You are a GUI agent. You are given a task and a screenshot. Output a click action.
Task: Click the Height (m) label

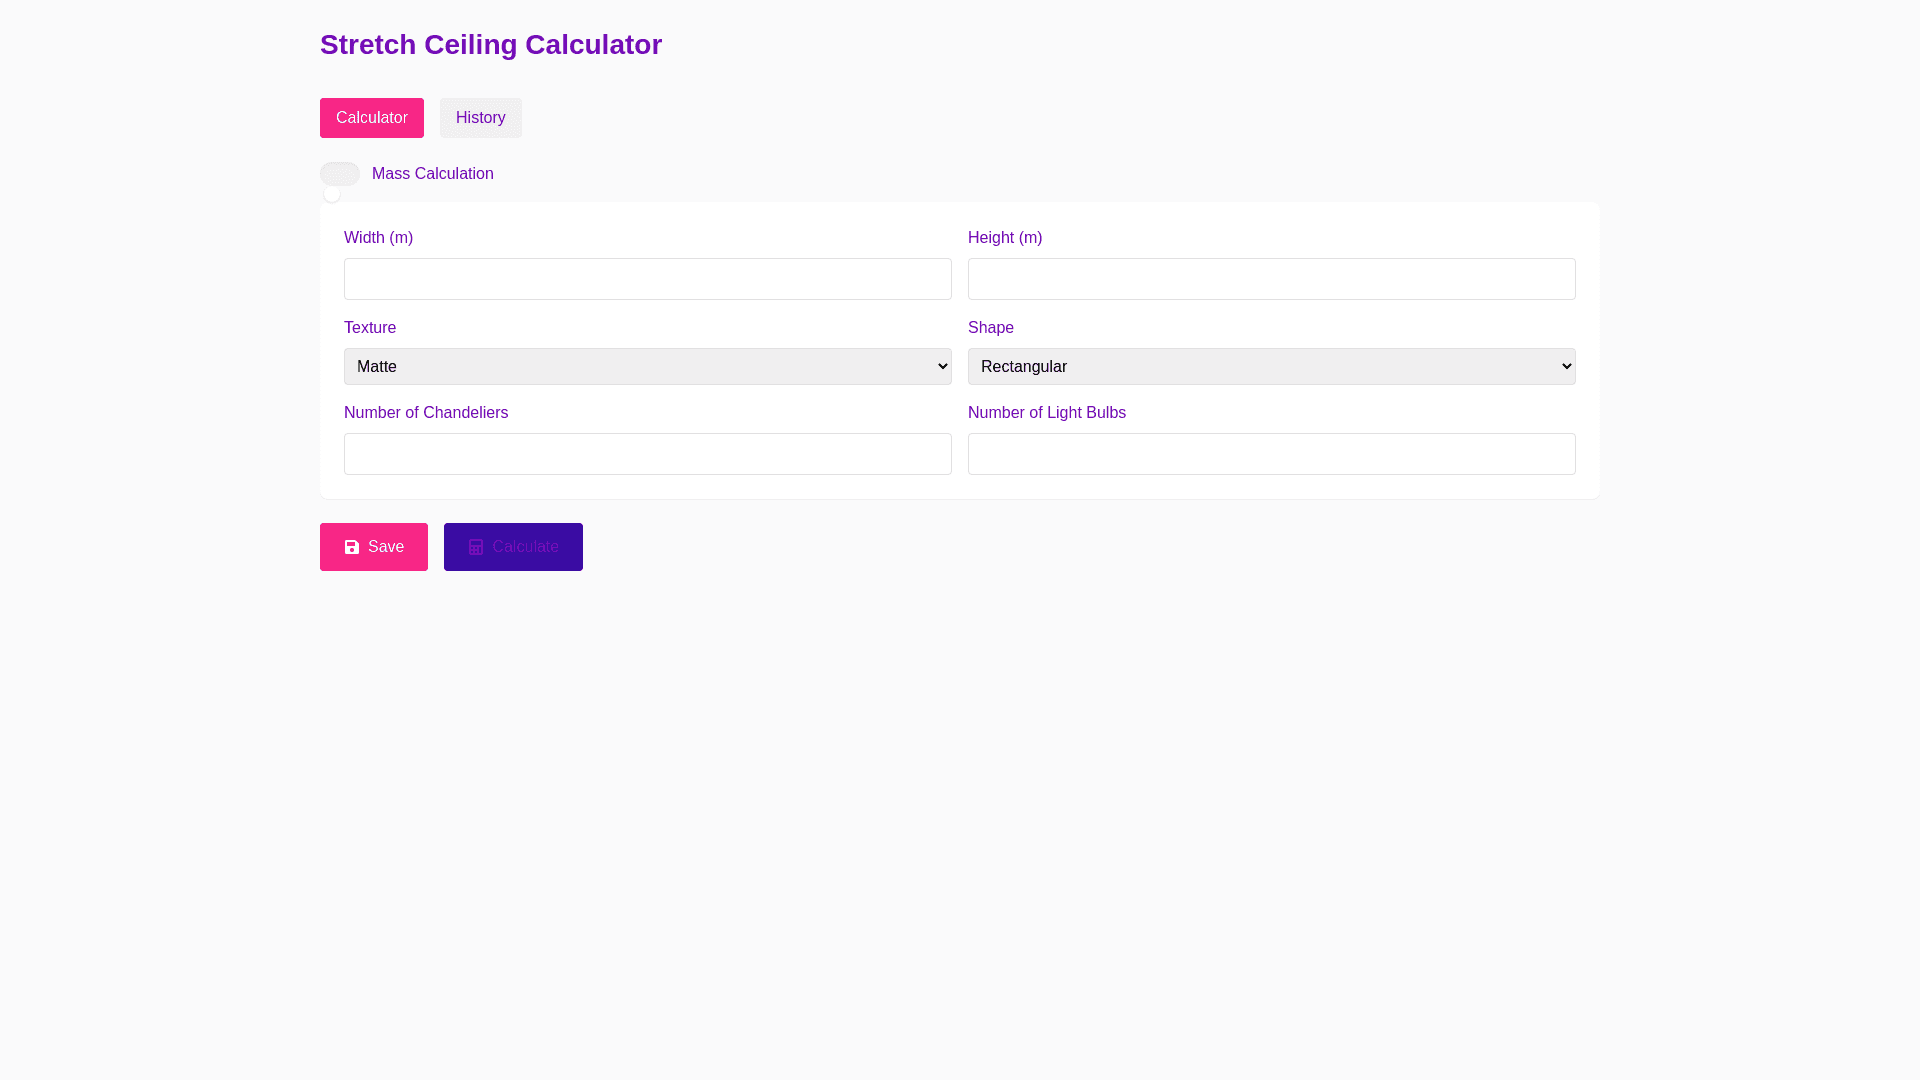click(1004, 238)
